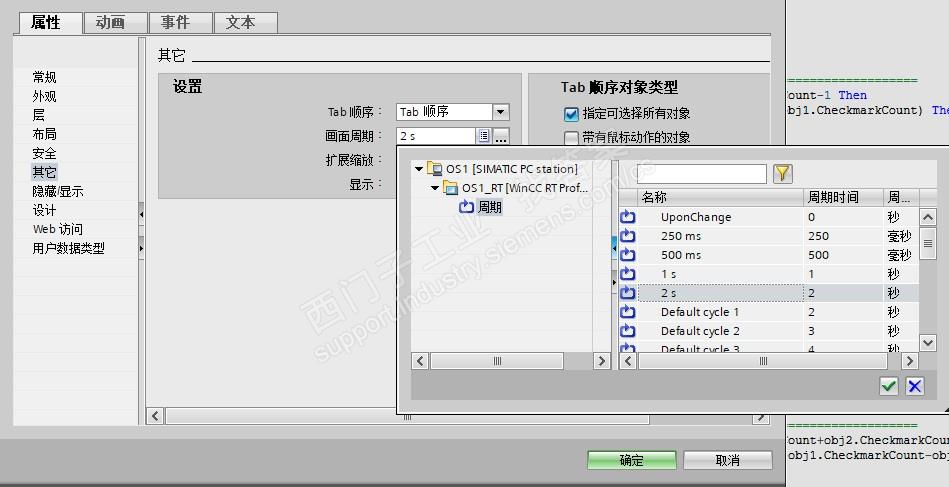
Task: Click the cycle time value 250
Action: click(818, 236)
